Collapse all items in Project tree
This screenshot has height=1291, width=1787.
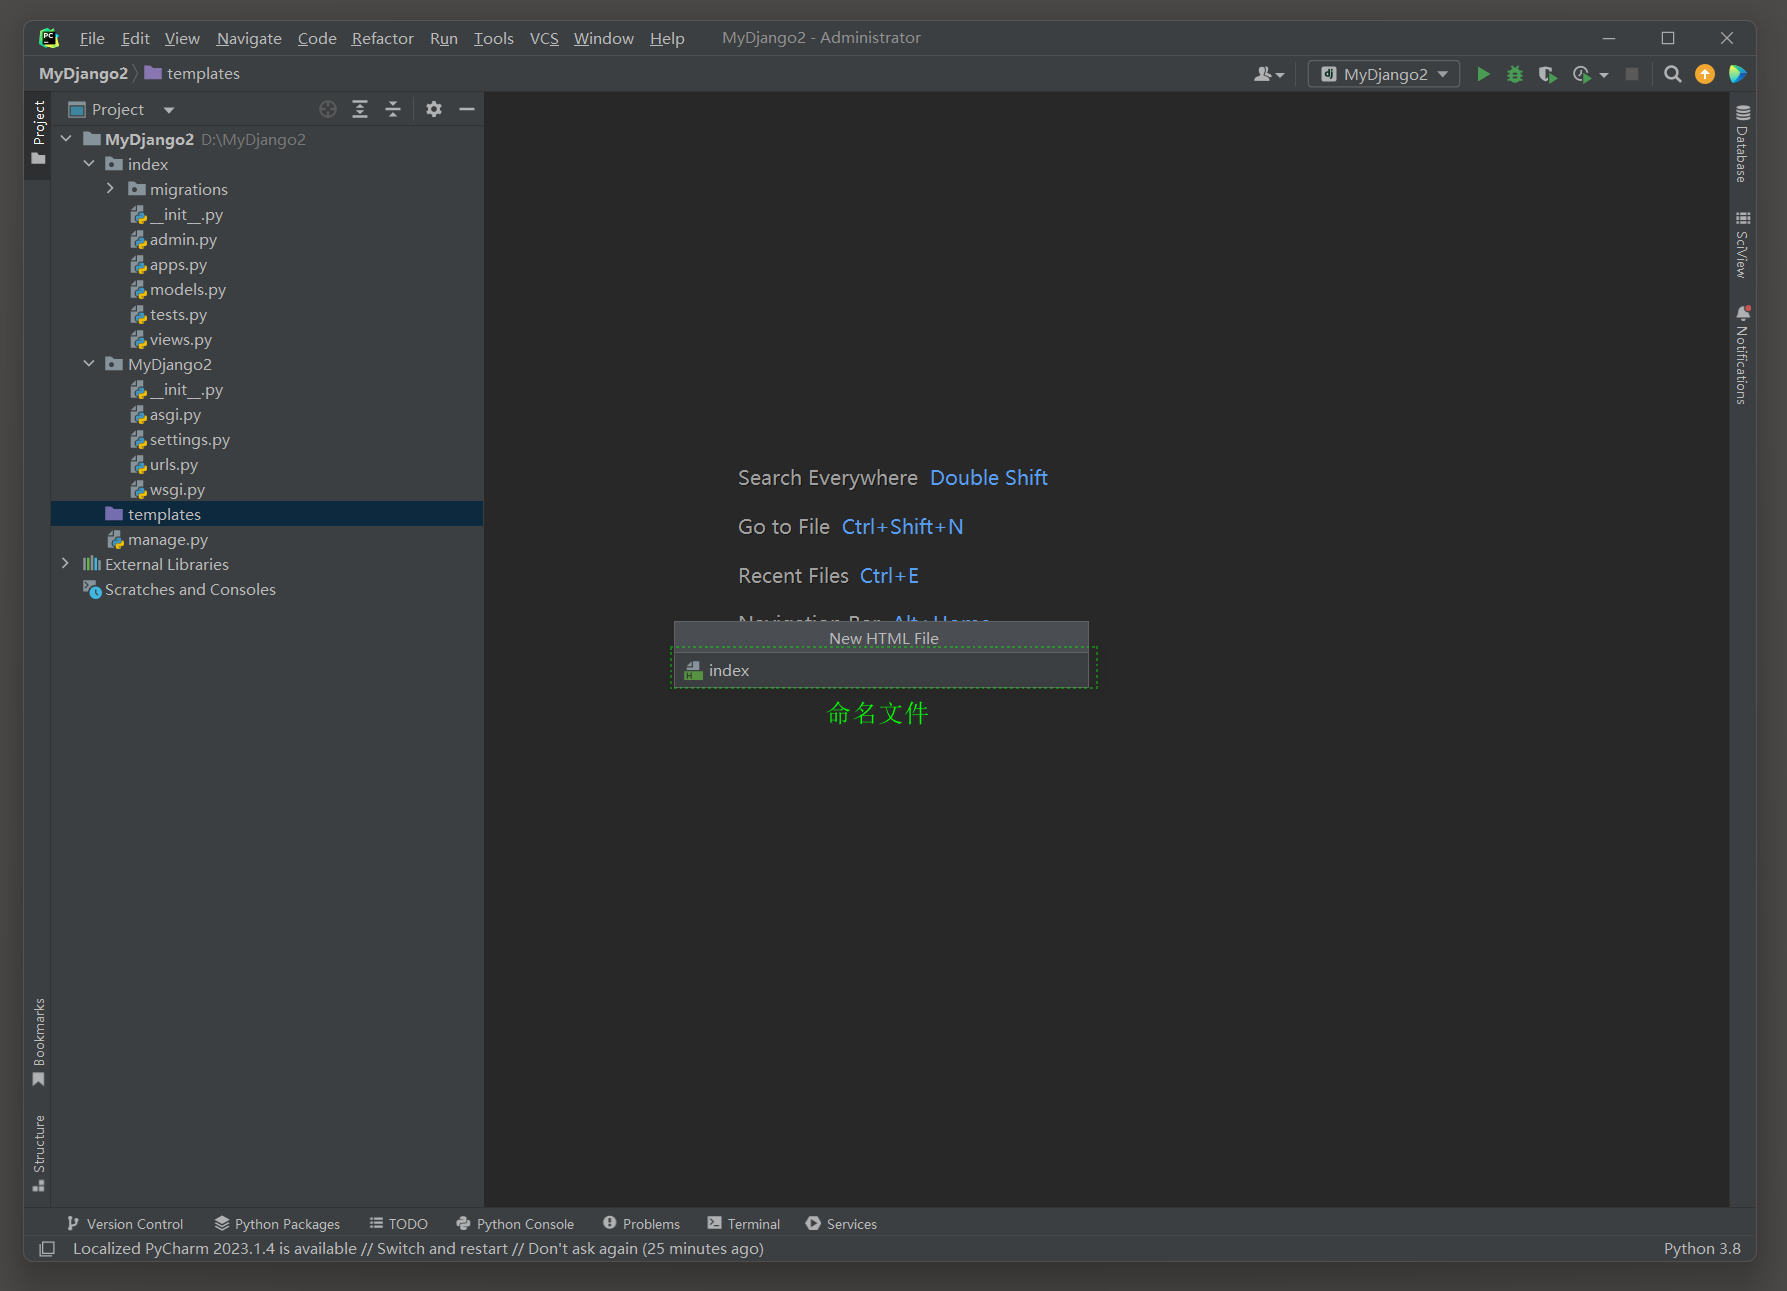(x=393, y=109)
